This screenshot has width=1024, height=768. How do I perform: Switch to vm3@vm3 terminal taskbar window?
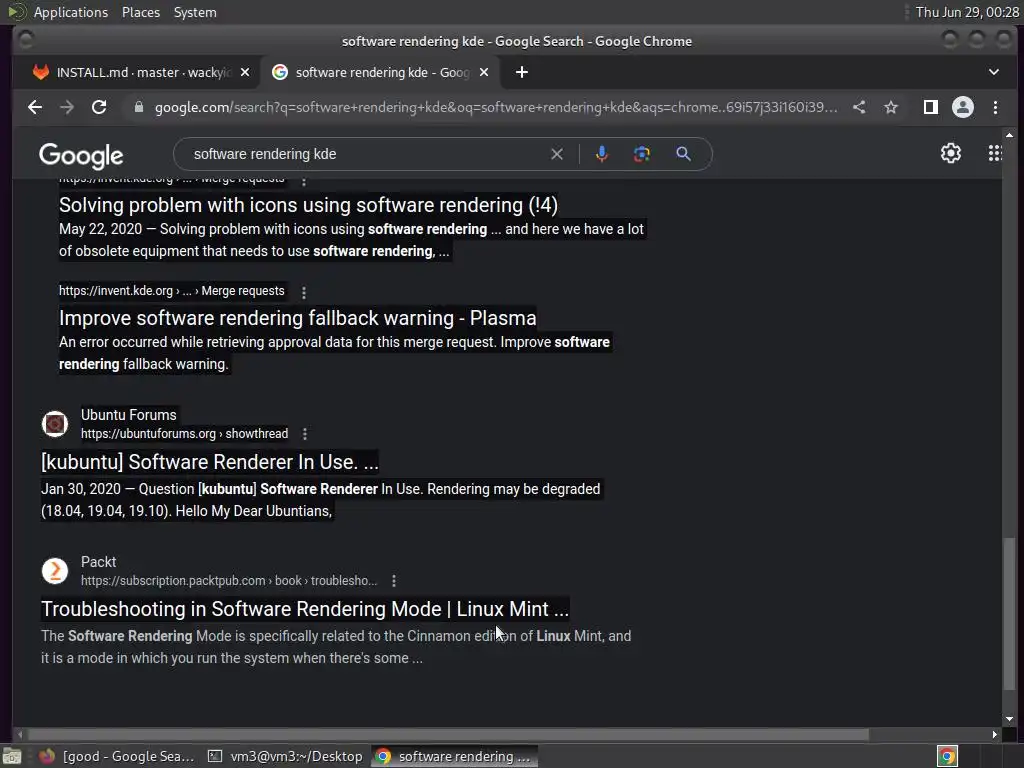(x=285, y=756)
